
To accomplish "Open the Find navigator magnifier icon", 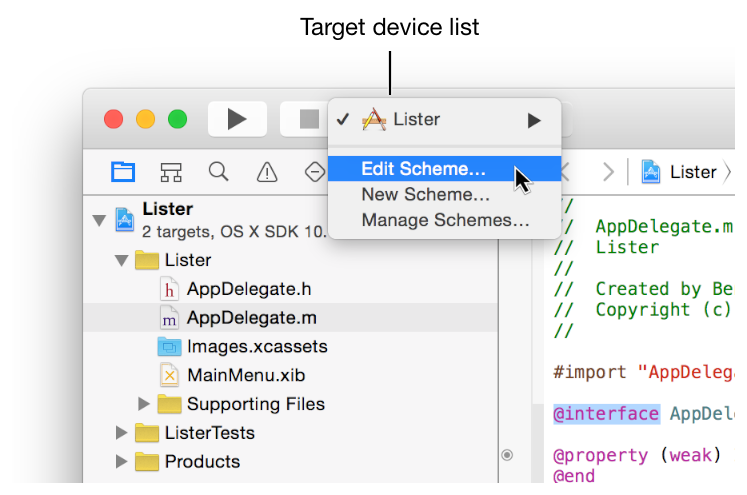I will (219, 172).
